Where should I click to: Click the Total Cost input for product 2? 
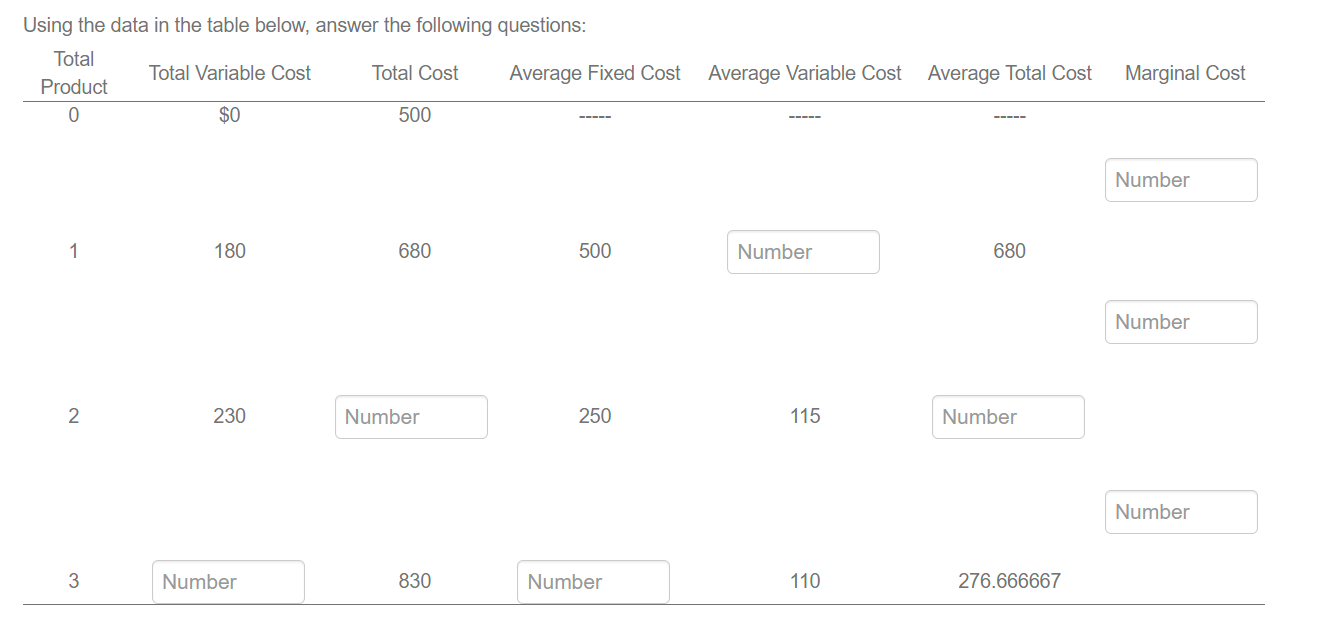[x=411, y=416]
